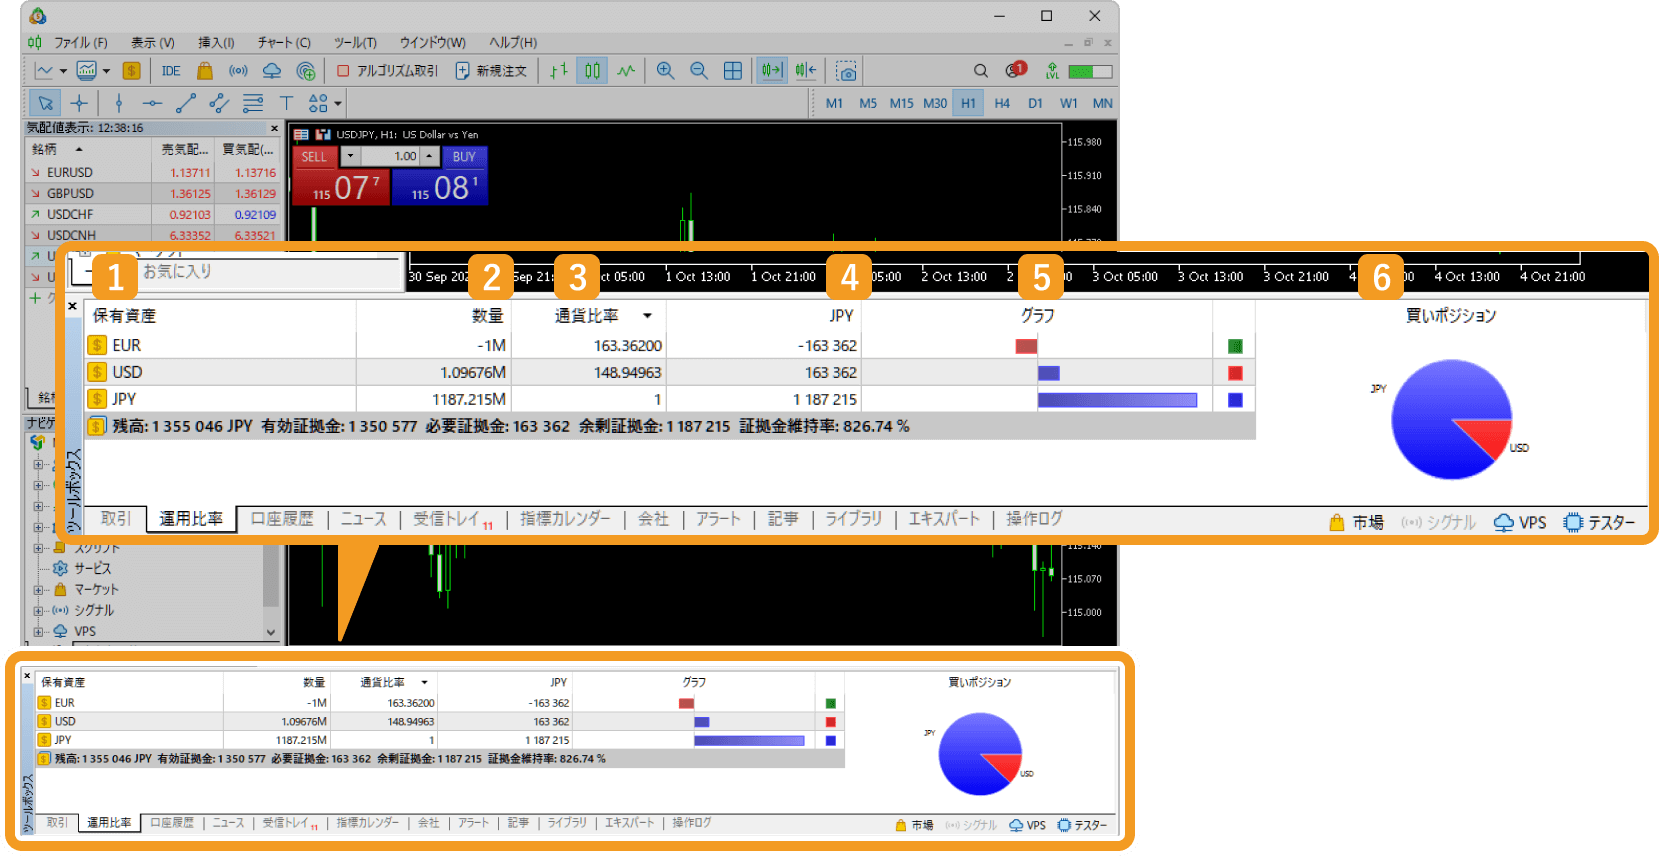Click the zoom in magnifier icon
The width and height of the screenshot is (1660, 858).
tap(665, 71)
